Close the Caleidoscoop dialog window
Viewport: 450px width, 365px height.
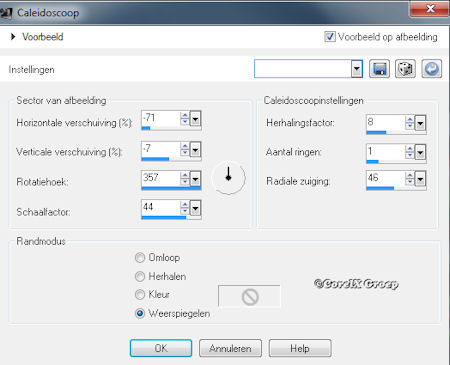[430, 8]
